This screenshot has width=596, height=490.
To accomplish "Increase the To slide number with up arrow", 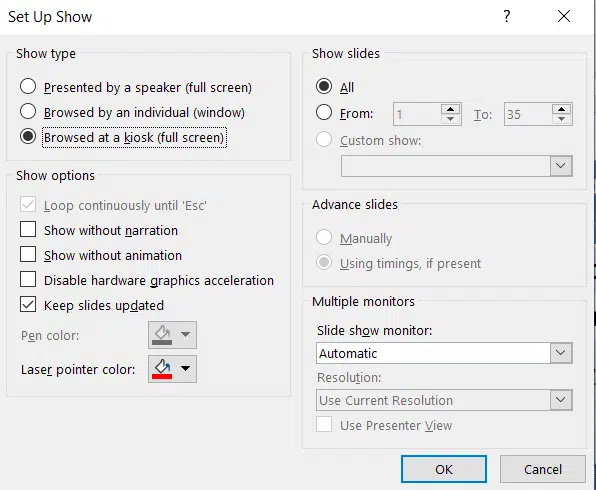I will (x=561, y=109).
